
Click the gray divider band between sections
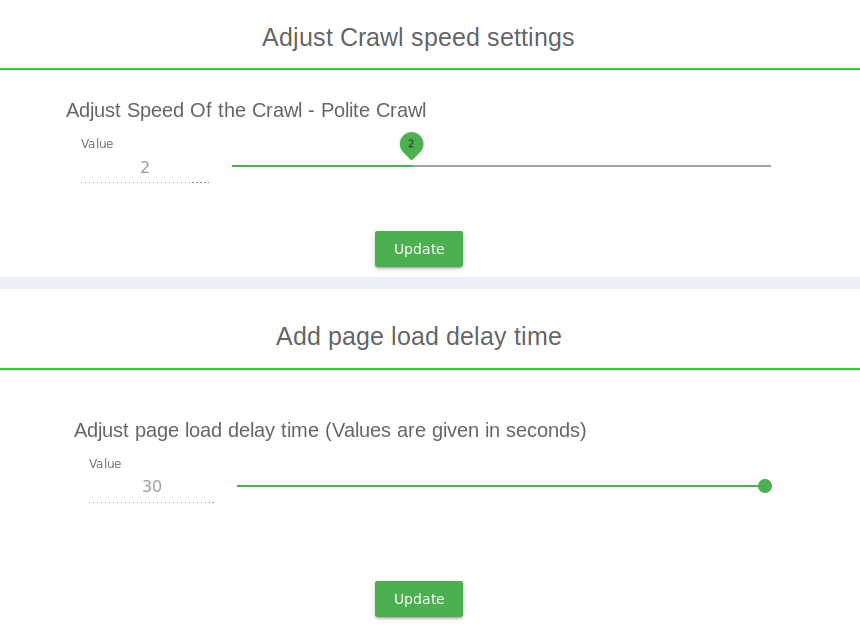[x=430, y=283]
